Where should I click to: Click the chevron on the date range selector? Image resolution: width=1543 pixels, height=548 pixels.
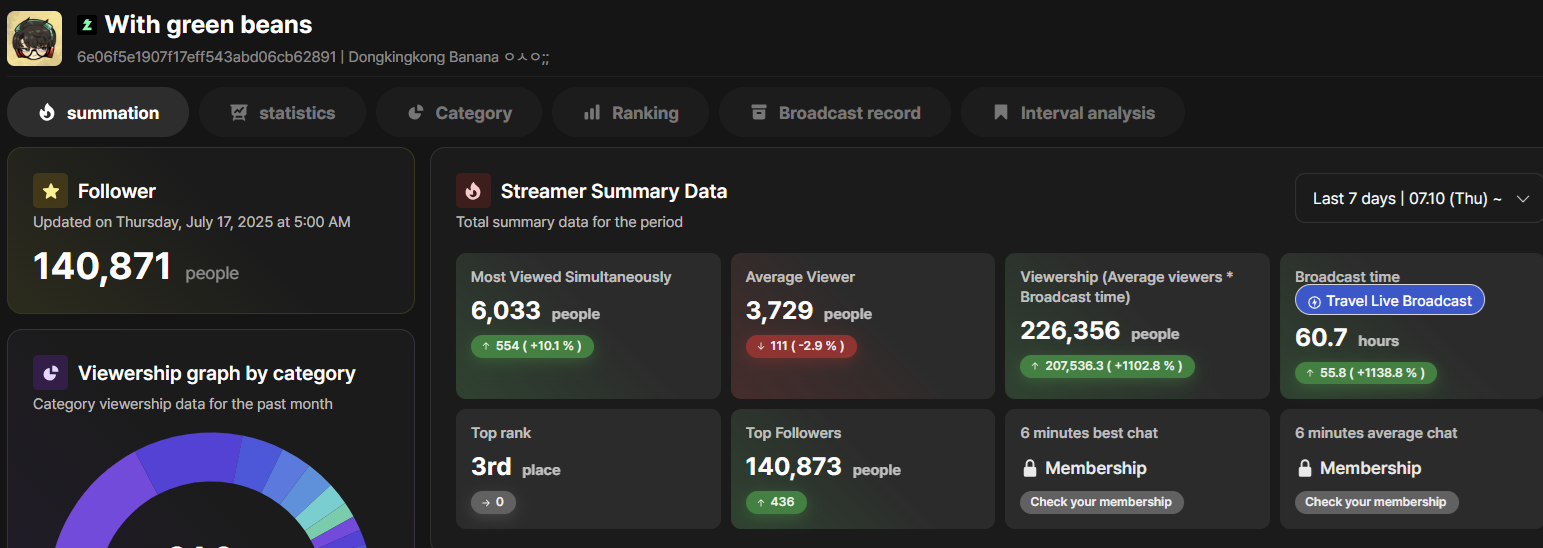pyautogui.click(x=1523, y=199)
